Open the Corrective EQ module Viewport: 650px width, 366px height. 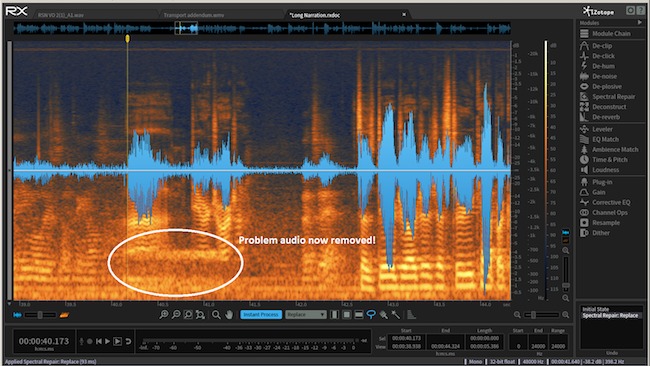coord(611,202)
